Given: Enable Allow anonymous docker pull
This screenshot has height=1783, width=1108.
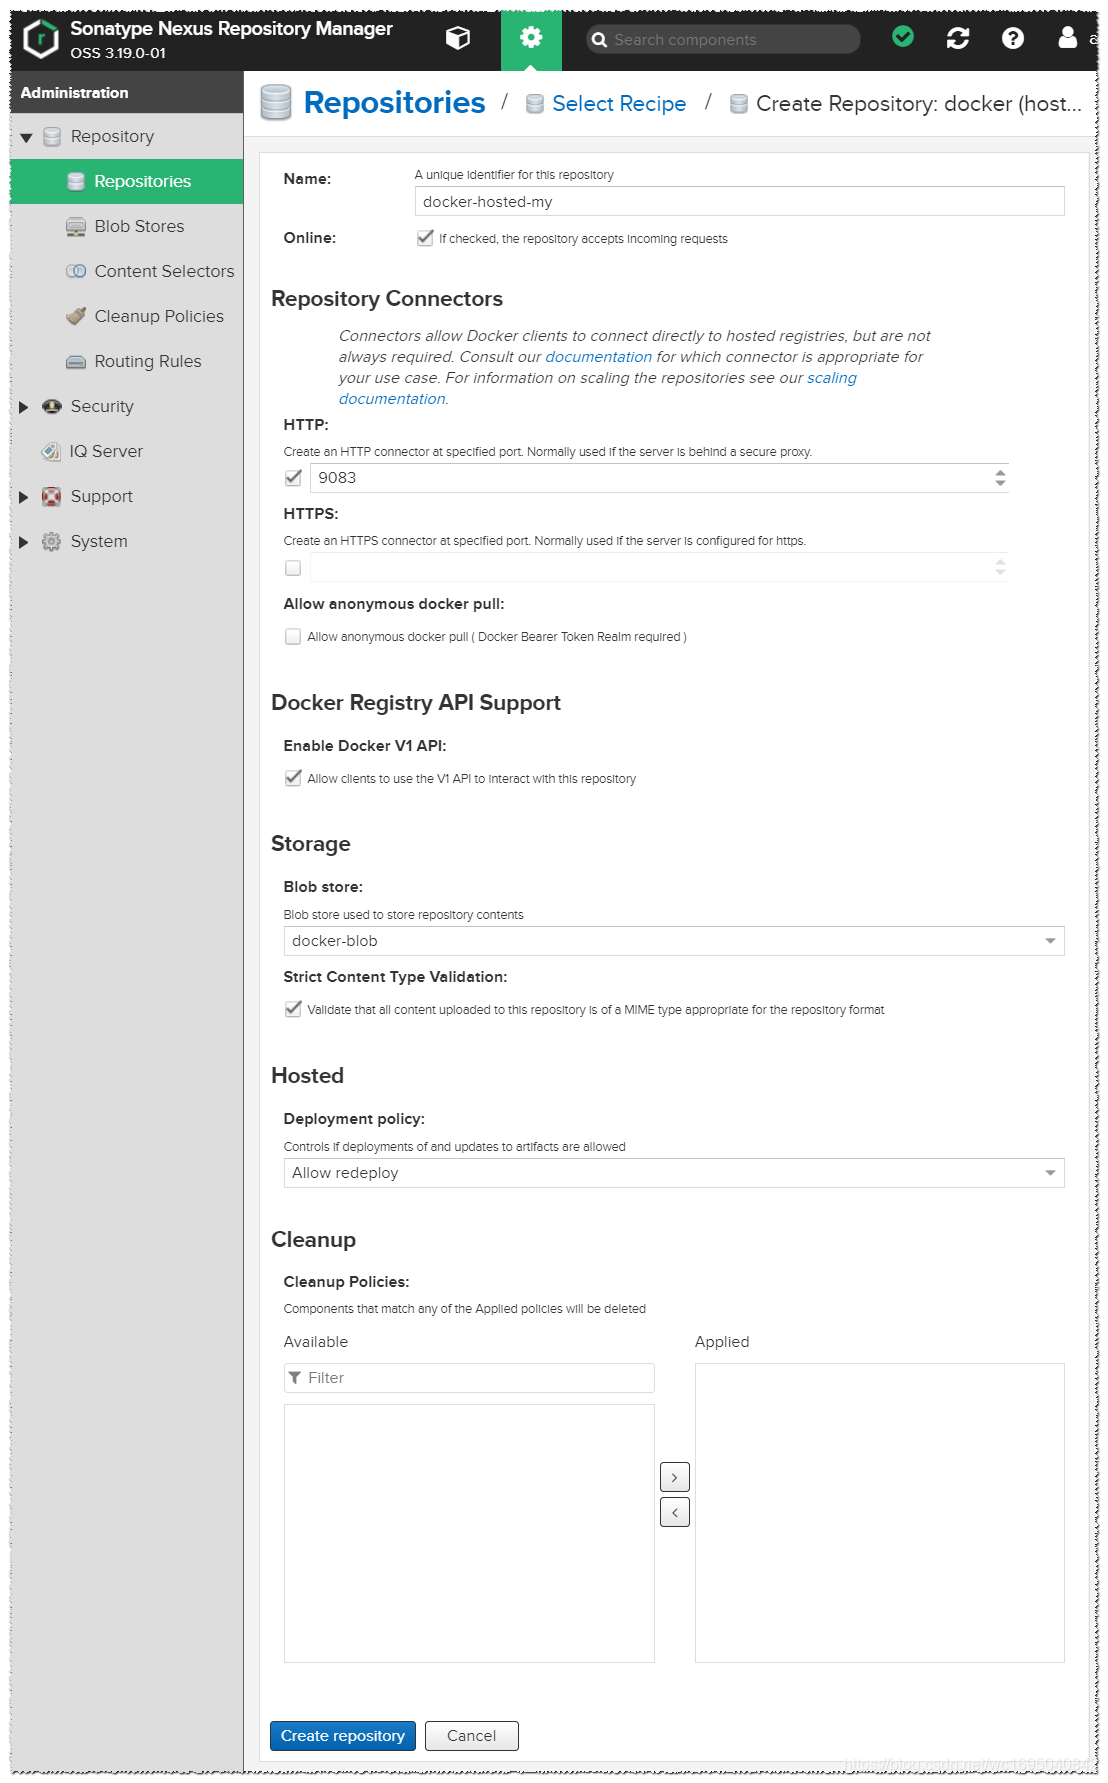Looking at the screenshot, I should click(x=293, y=637).
